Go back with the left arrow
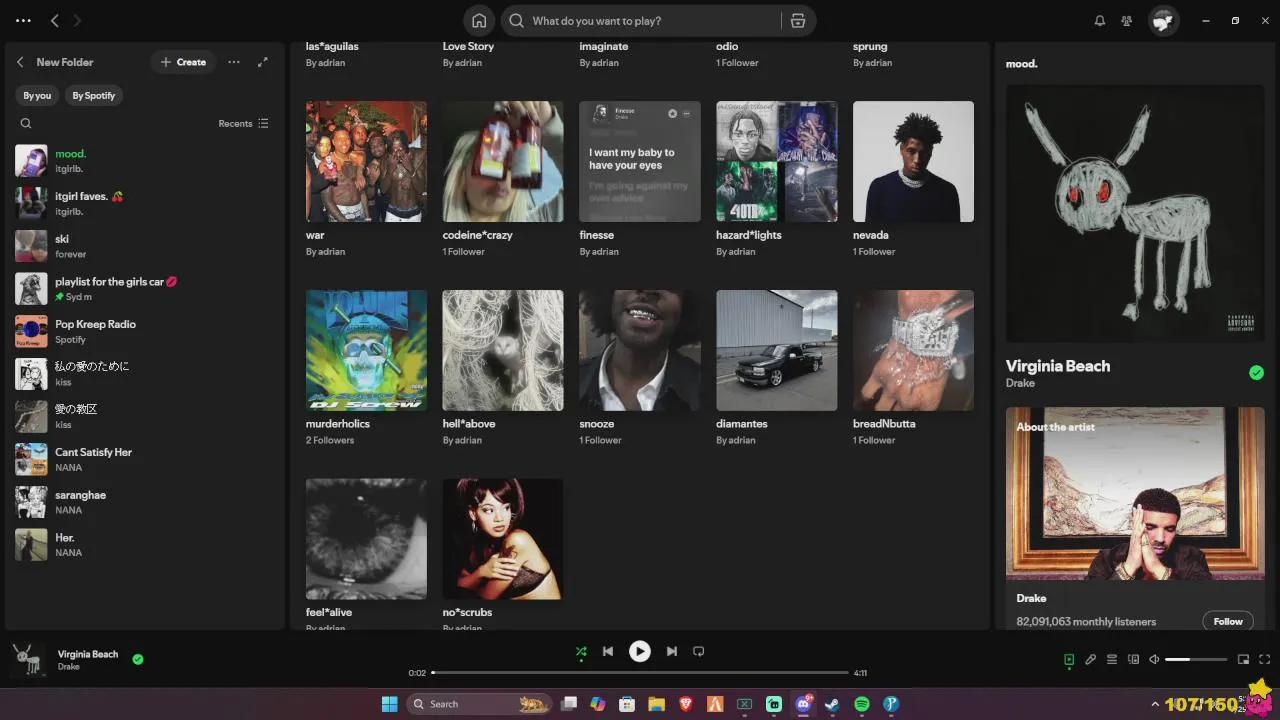The image size is (1280, 720). point(55,21)
